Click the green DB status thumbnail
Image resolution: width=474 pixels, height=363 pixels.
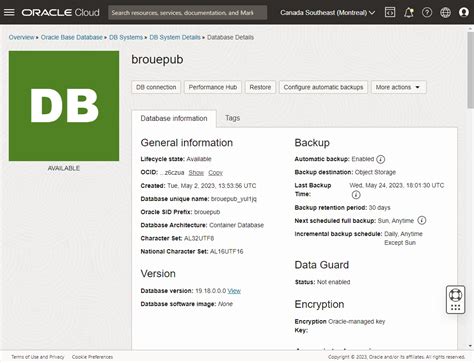[x=64, y=106]
